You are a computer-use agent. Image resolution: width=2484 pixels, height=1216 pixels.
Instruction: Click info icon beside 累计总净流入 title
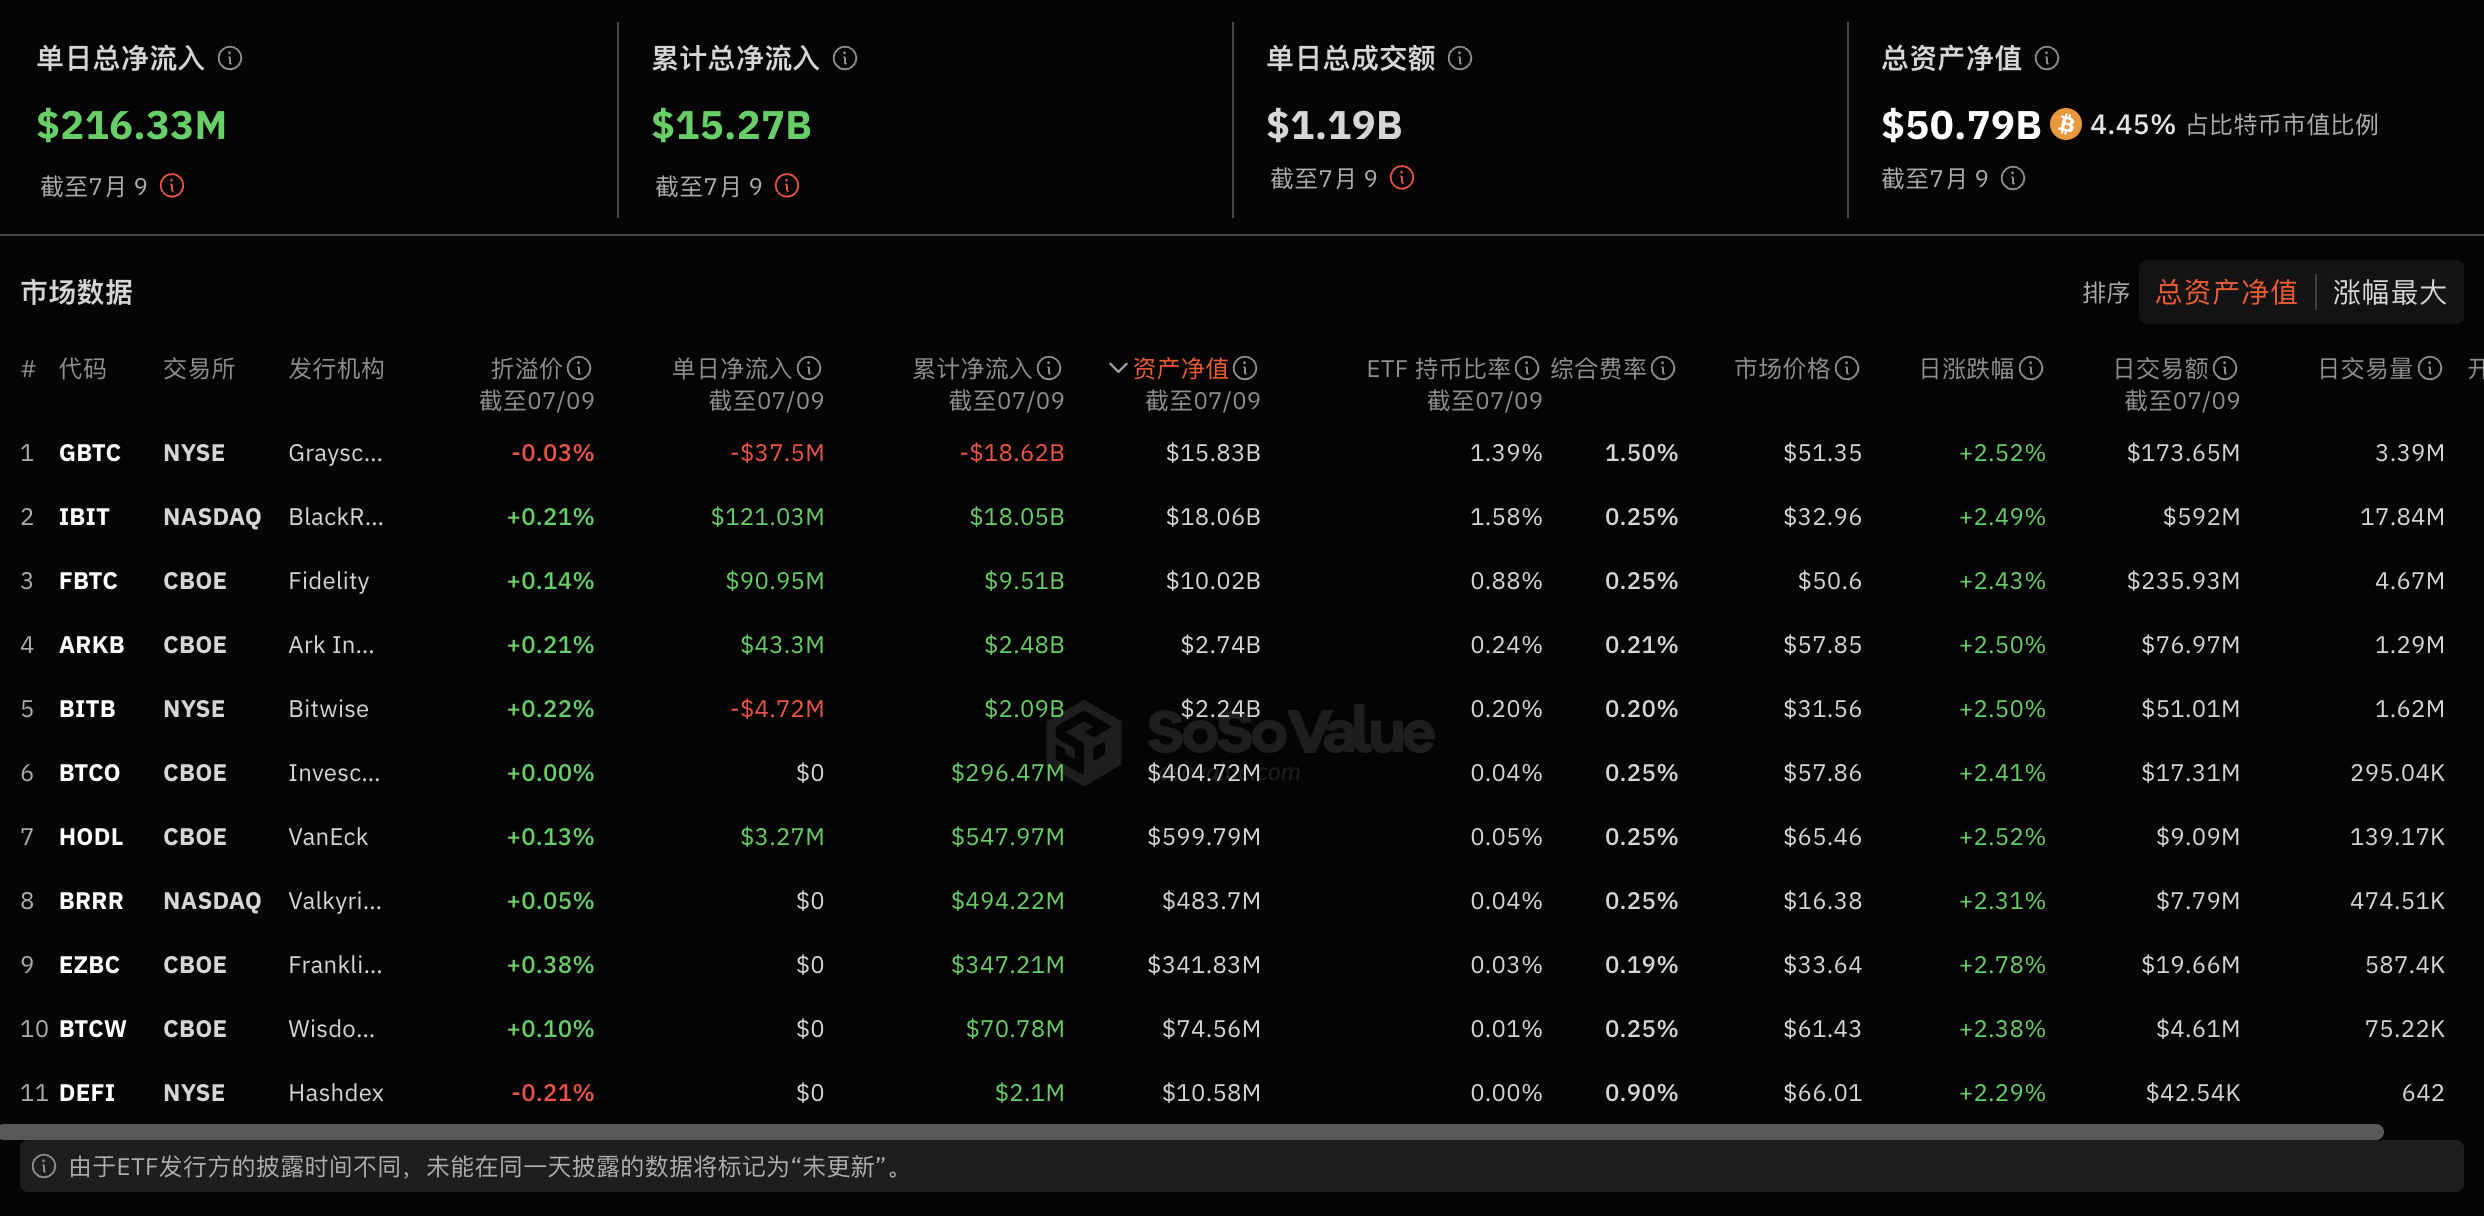coord(845,58)
